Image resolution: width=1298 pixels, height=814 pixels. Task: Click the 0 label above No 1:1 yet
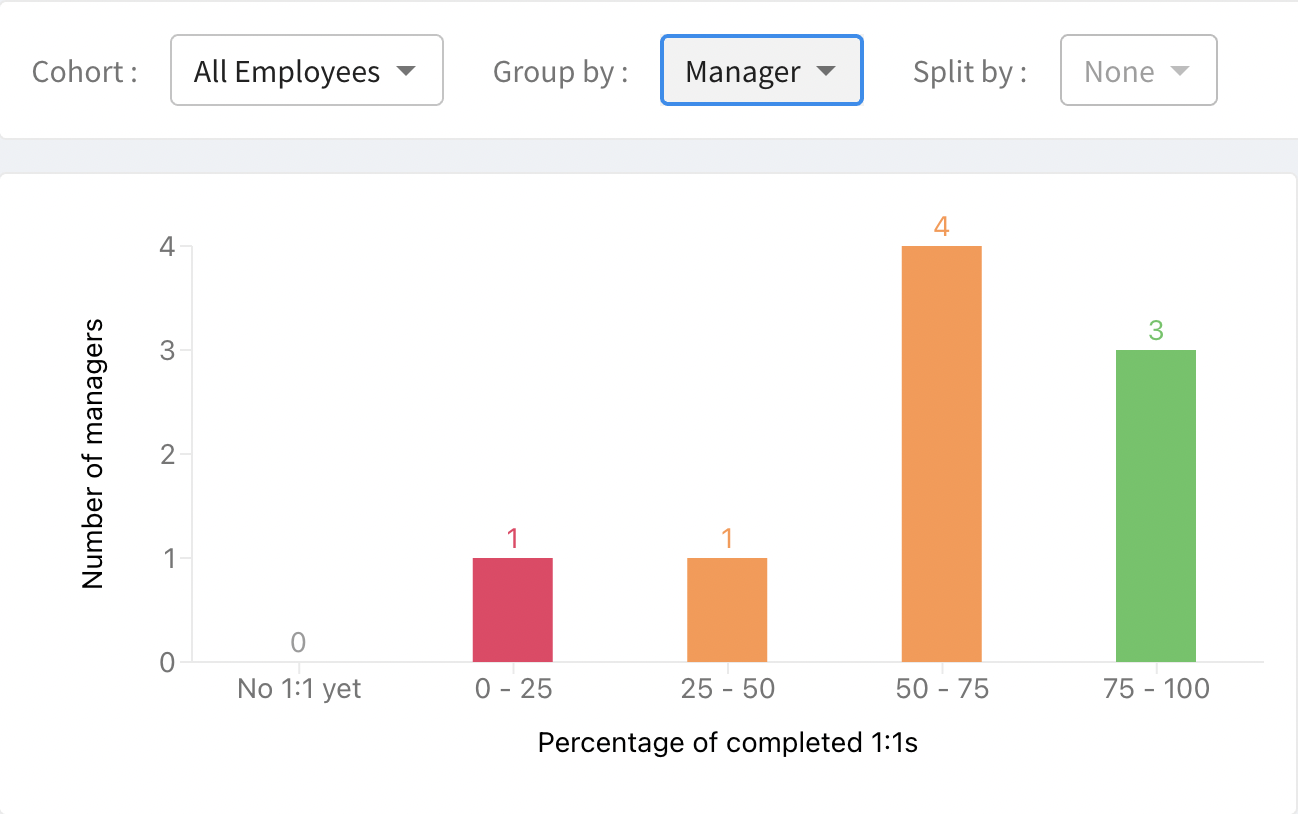coord(298,642)
